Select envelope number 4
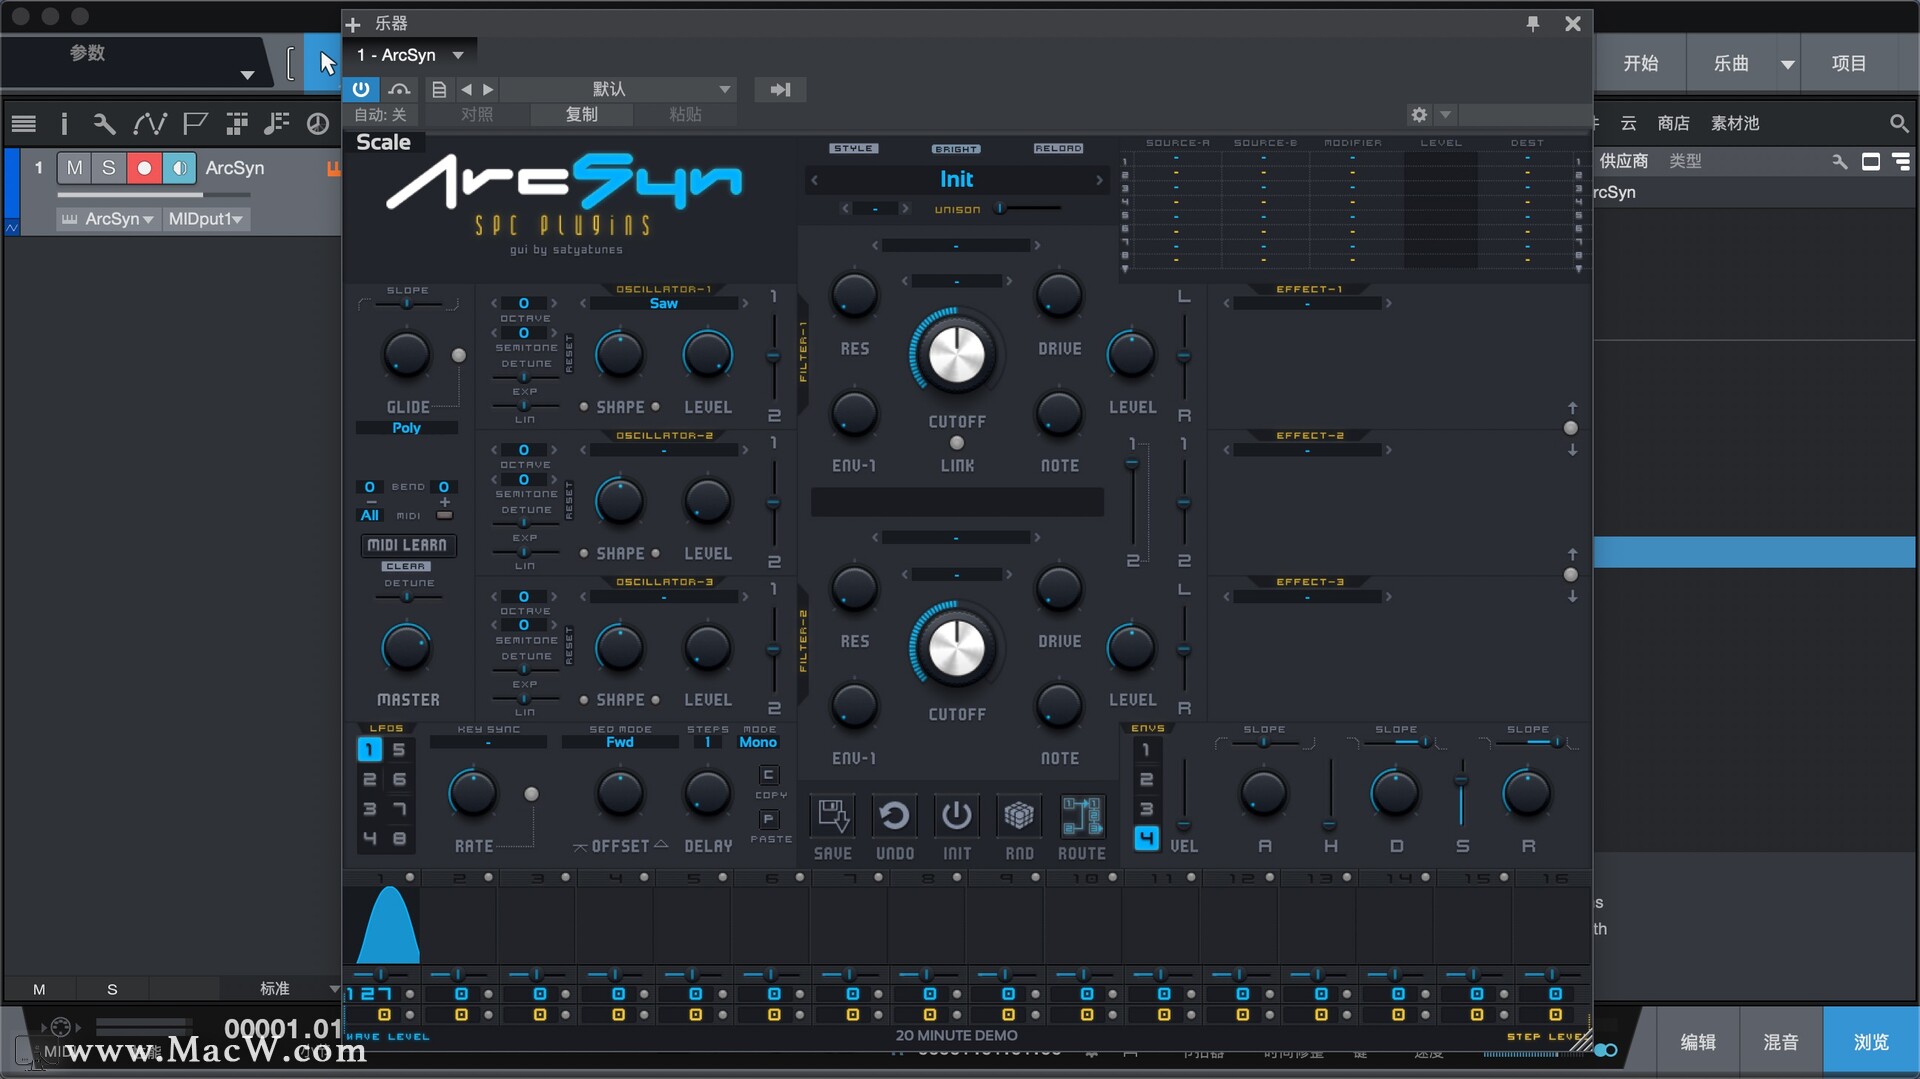Viewport: 1920px width, 1079px height. 1146,837
